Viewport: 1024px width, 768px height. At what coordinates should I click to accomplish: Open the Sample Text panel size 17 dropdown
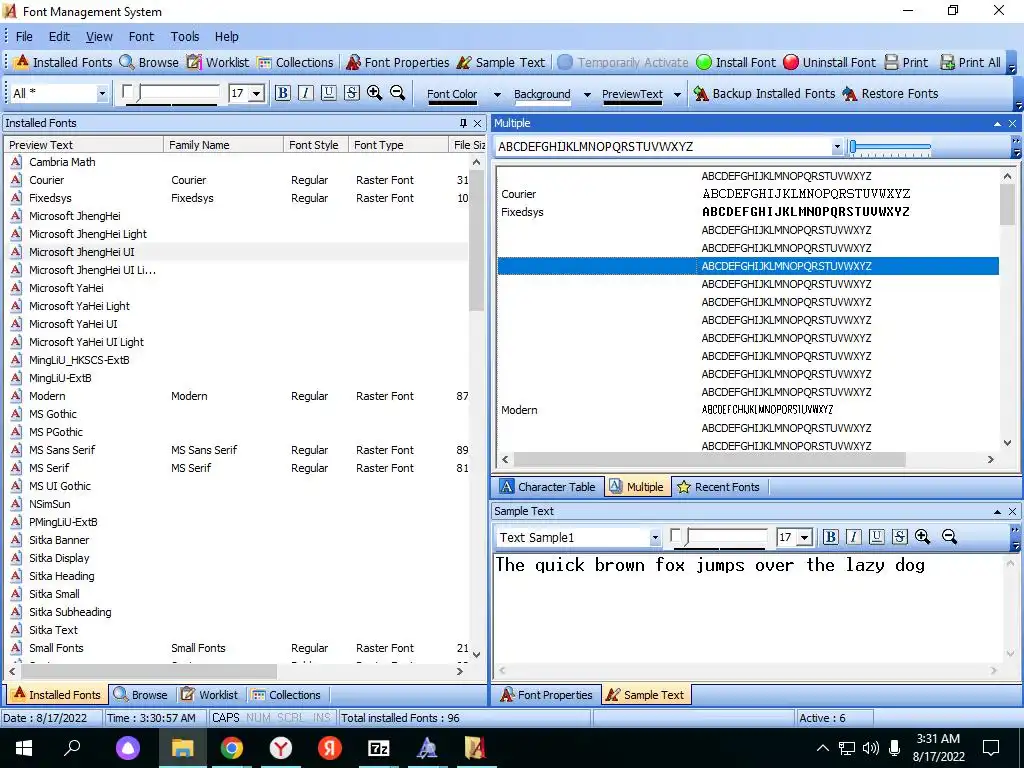pyautogui.click(x=805, y=537)
